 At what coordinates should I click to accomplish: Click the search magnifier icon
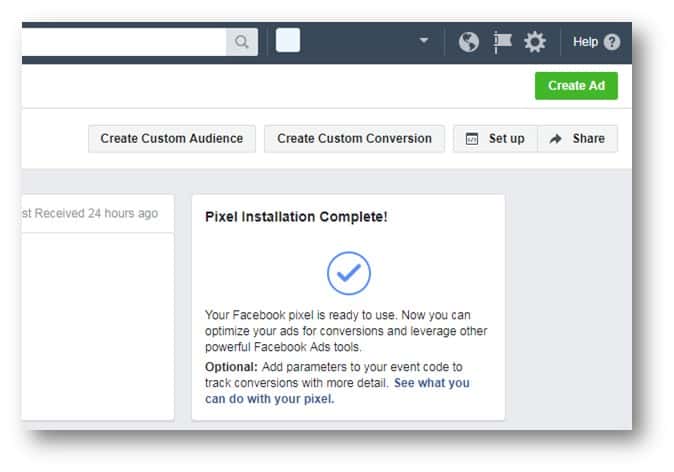pyautogui.click(x=242, y=42)
